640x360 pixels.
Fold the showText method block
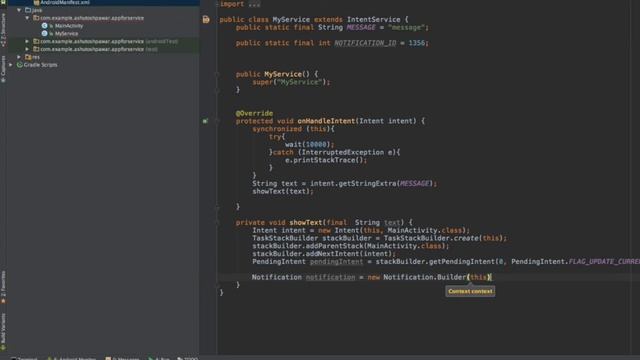point(217,223)
